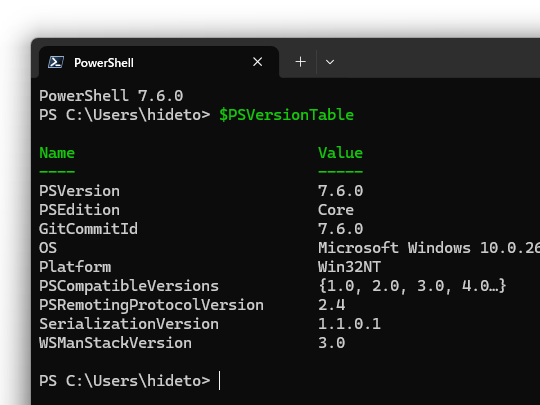Click the value 2.4
This screenshot has width=540, height=405.
(x=331, y=305)
